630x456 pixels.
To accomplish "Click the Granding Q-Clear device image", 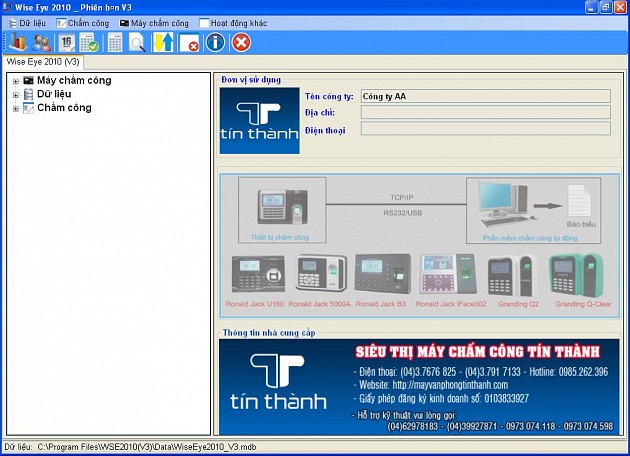I will point(577,275).
